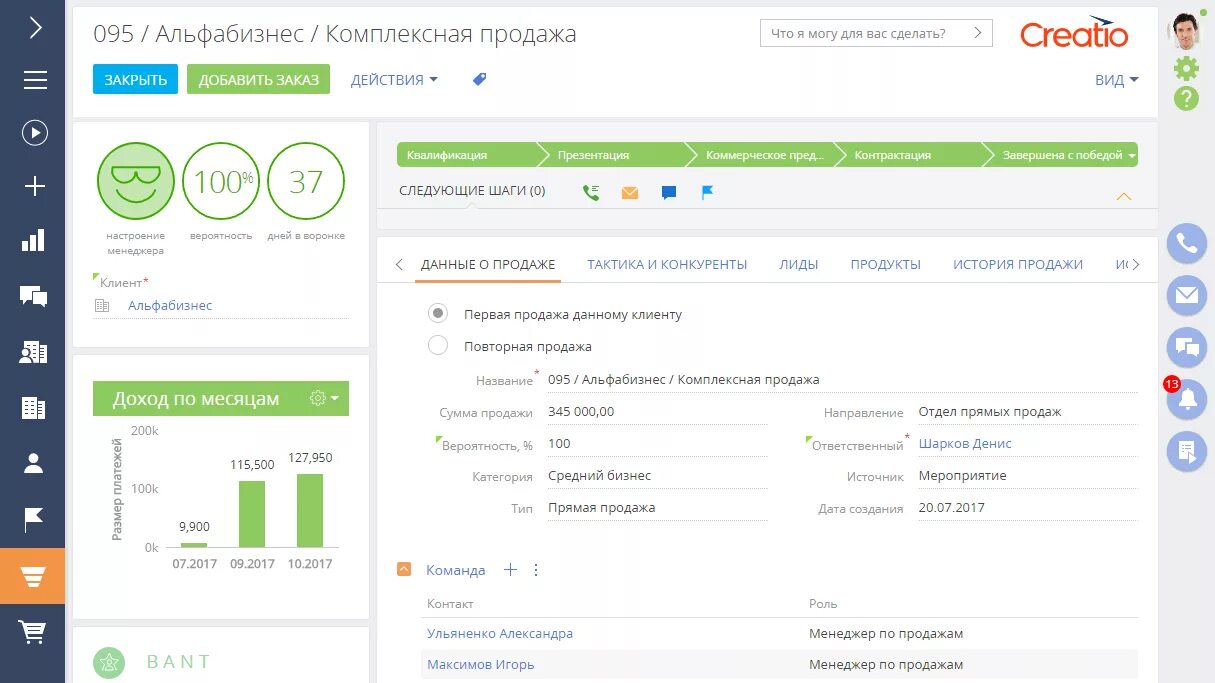Open the activities flag icon in sidebar

(34, 519)
